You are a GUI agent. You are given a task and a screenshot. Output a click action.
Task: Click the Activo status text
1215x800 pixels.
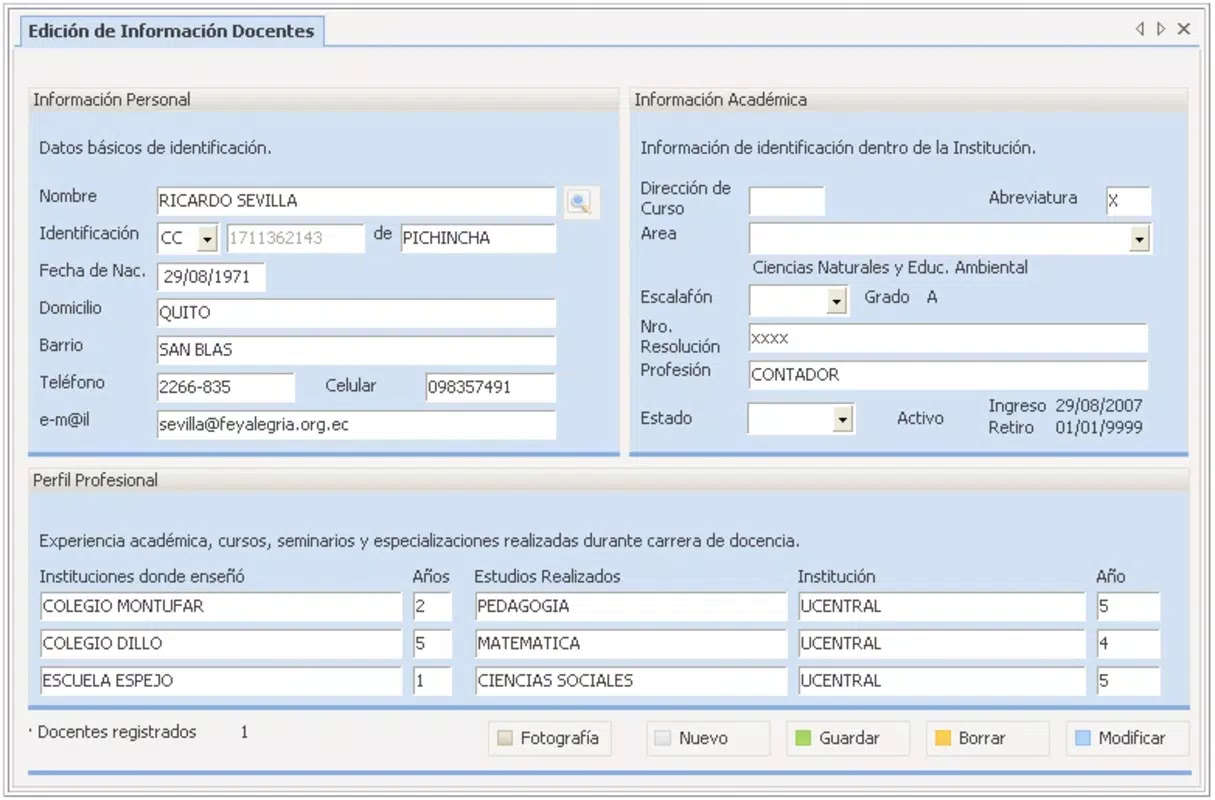(920, 419)
